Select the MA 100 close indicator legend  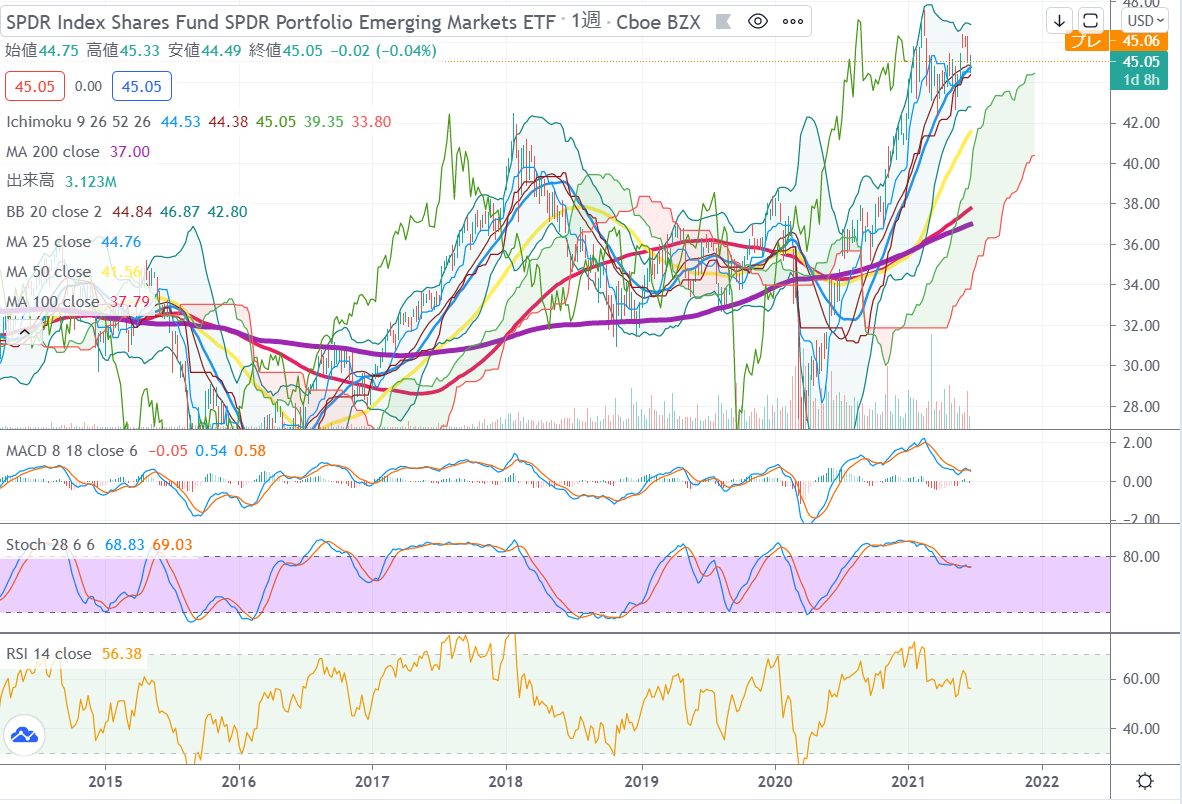53,302
